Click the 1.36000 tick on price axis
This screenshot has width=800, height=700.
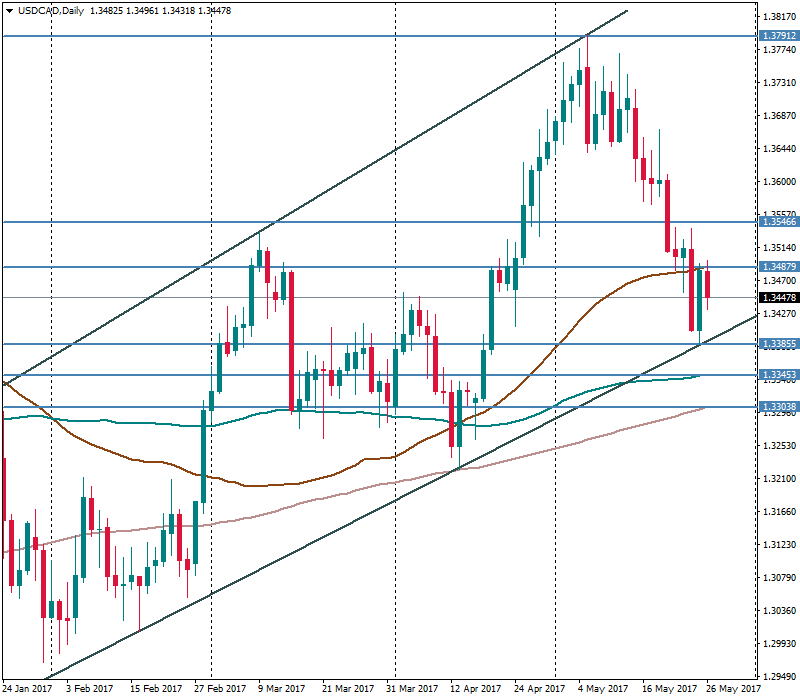(x=778, y=182)
